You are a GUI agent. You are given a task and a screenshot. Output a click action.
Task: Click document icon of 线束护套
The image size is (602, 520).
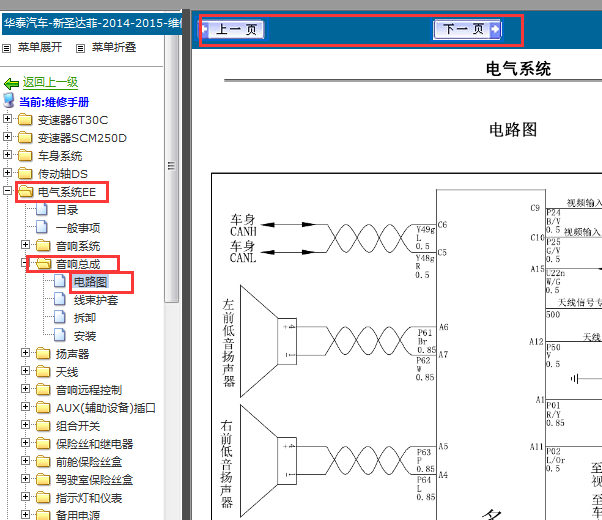point(60,299)
